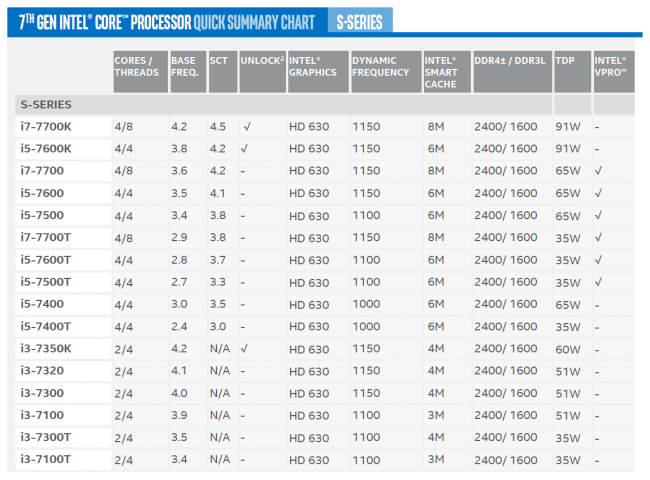Select the i5-7400 processor name
650x480 pixels.
pyautogui.click(x=42, y=304)
